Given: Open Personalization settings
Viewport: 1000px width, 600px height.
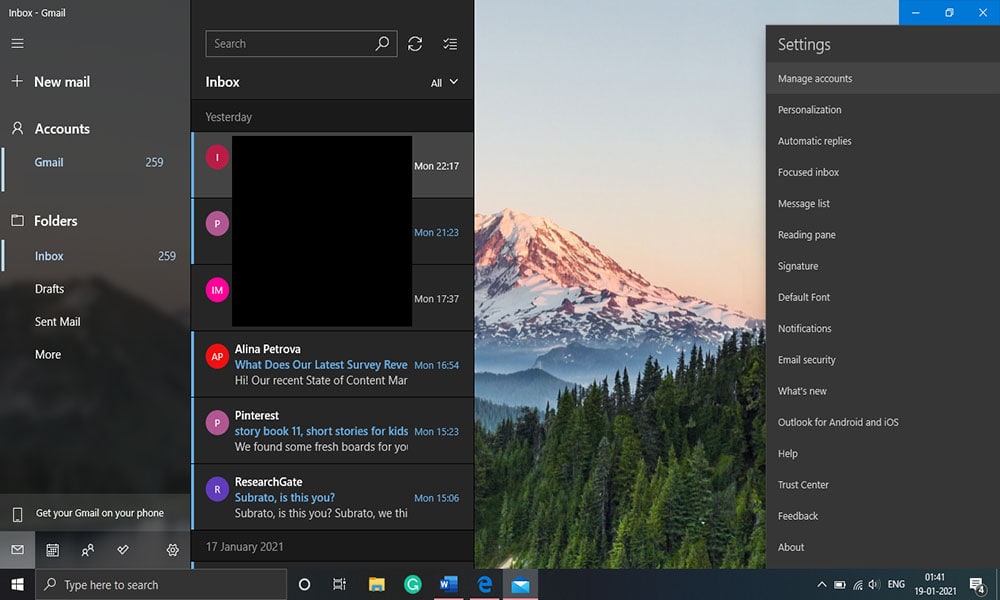Looking at the screenshot, I should tap(883, 110).
